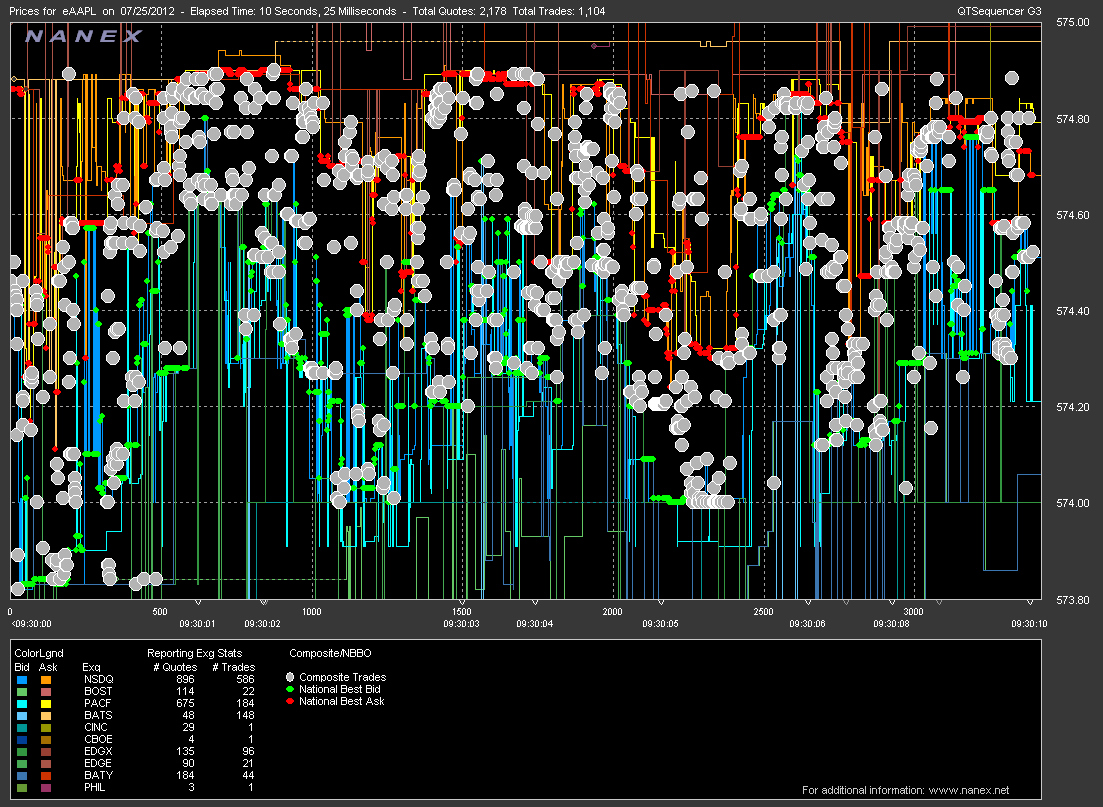Click the PHIL exchange label
The image size is (1103, 807).
(x=95, y=787)
